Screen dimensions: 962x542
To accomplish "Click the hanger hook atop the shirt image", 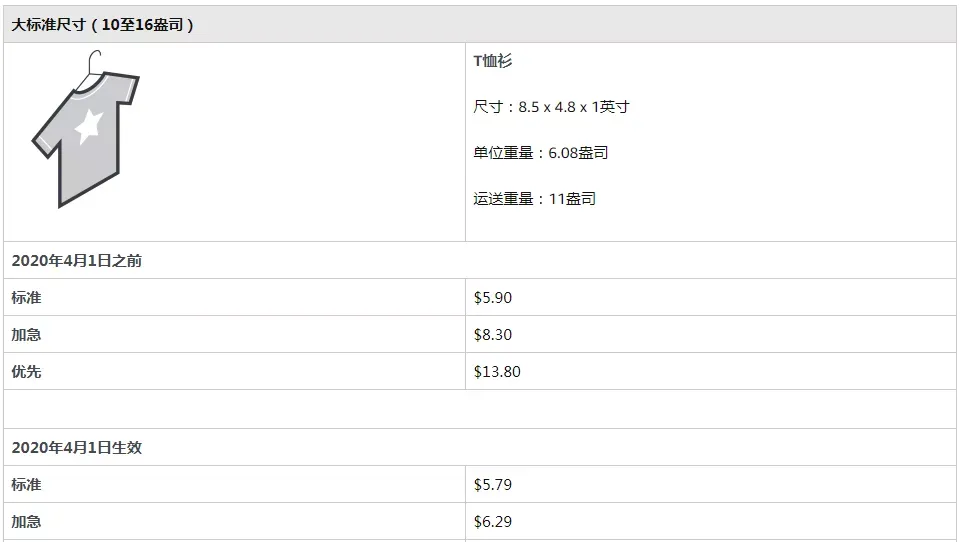I will (94, 62).
